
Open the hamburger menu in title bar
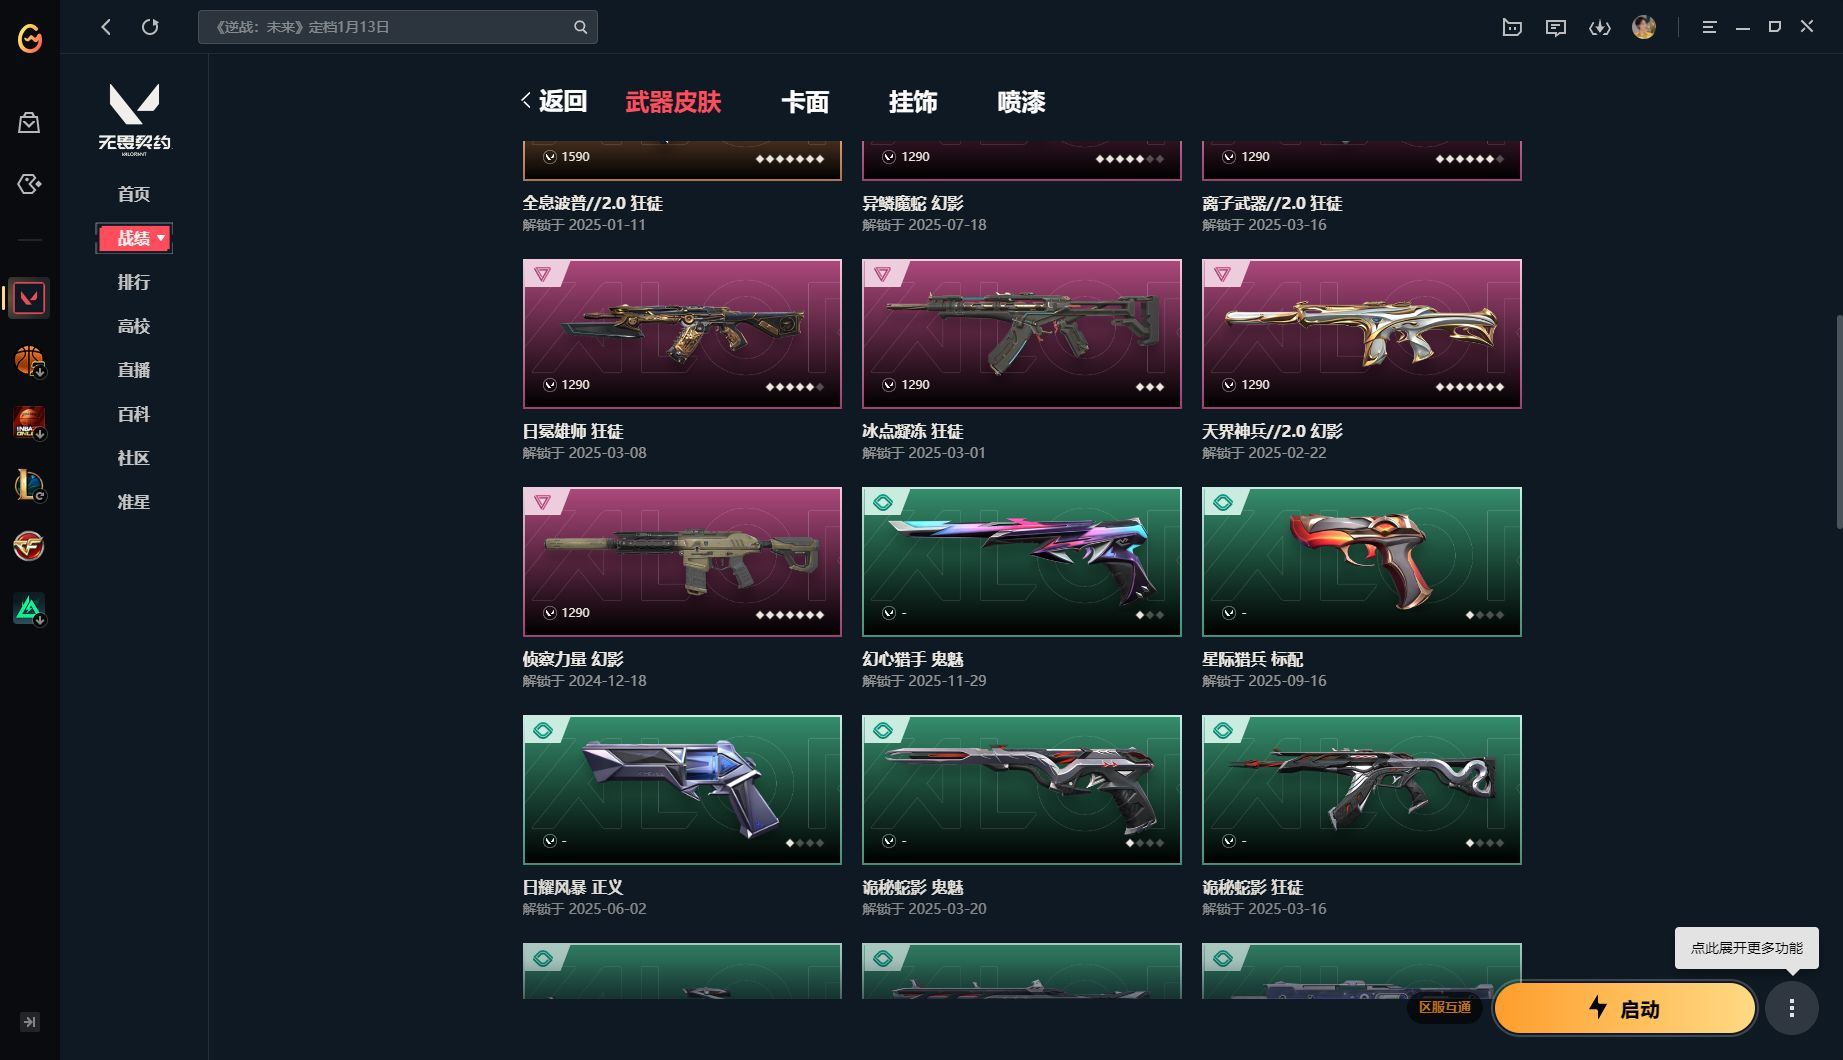(1709, 27)
